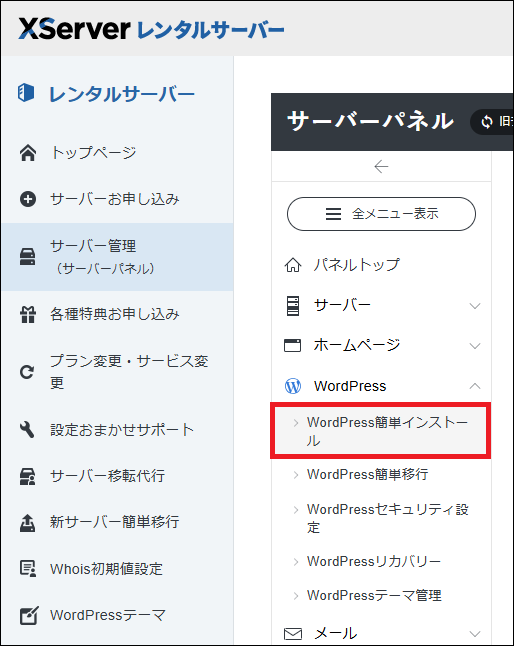The width and height of the screenshot is (514, 646).
Task: Click the メール section label
Action: click(336, 633)
